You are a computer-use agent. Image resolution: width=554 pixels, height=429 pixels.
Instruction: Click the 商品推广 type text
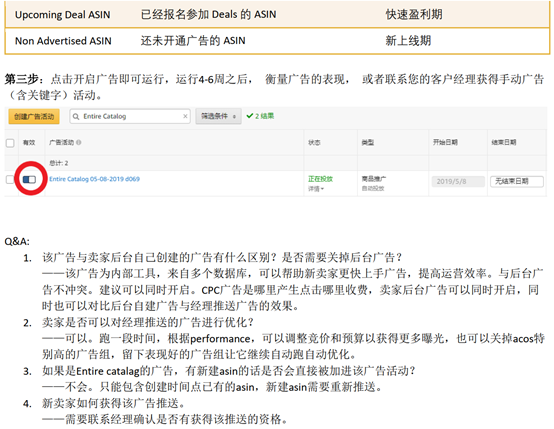point(374,179)
